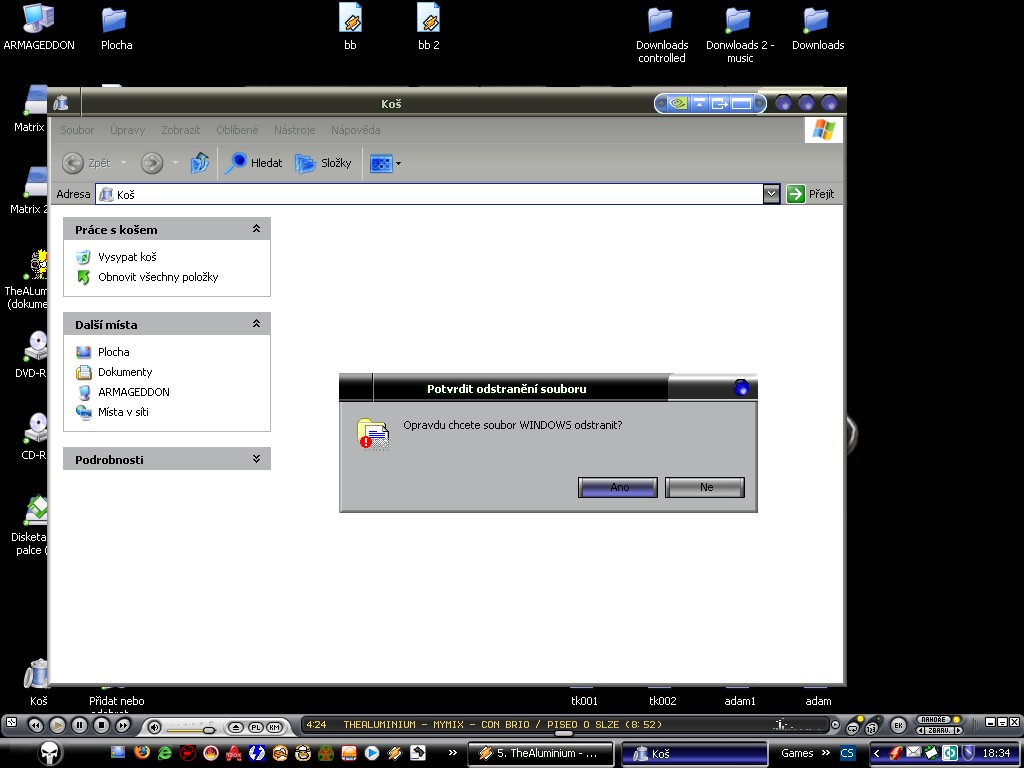Toggle the EK equalizer button
Image resolution: width=1024 pixels, height=768 pixels.
899,725
